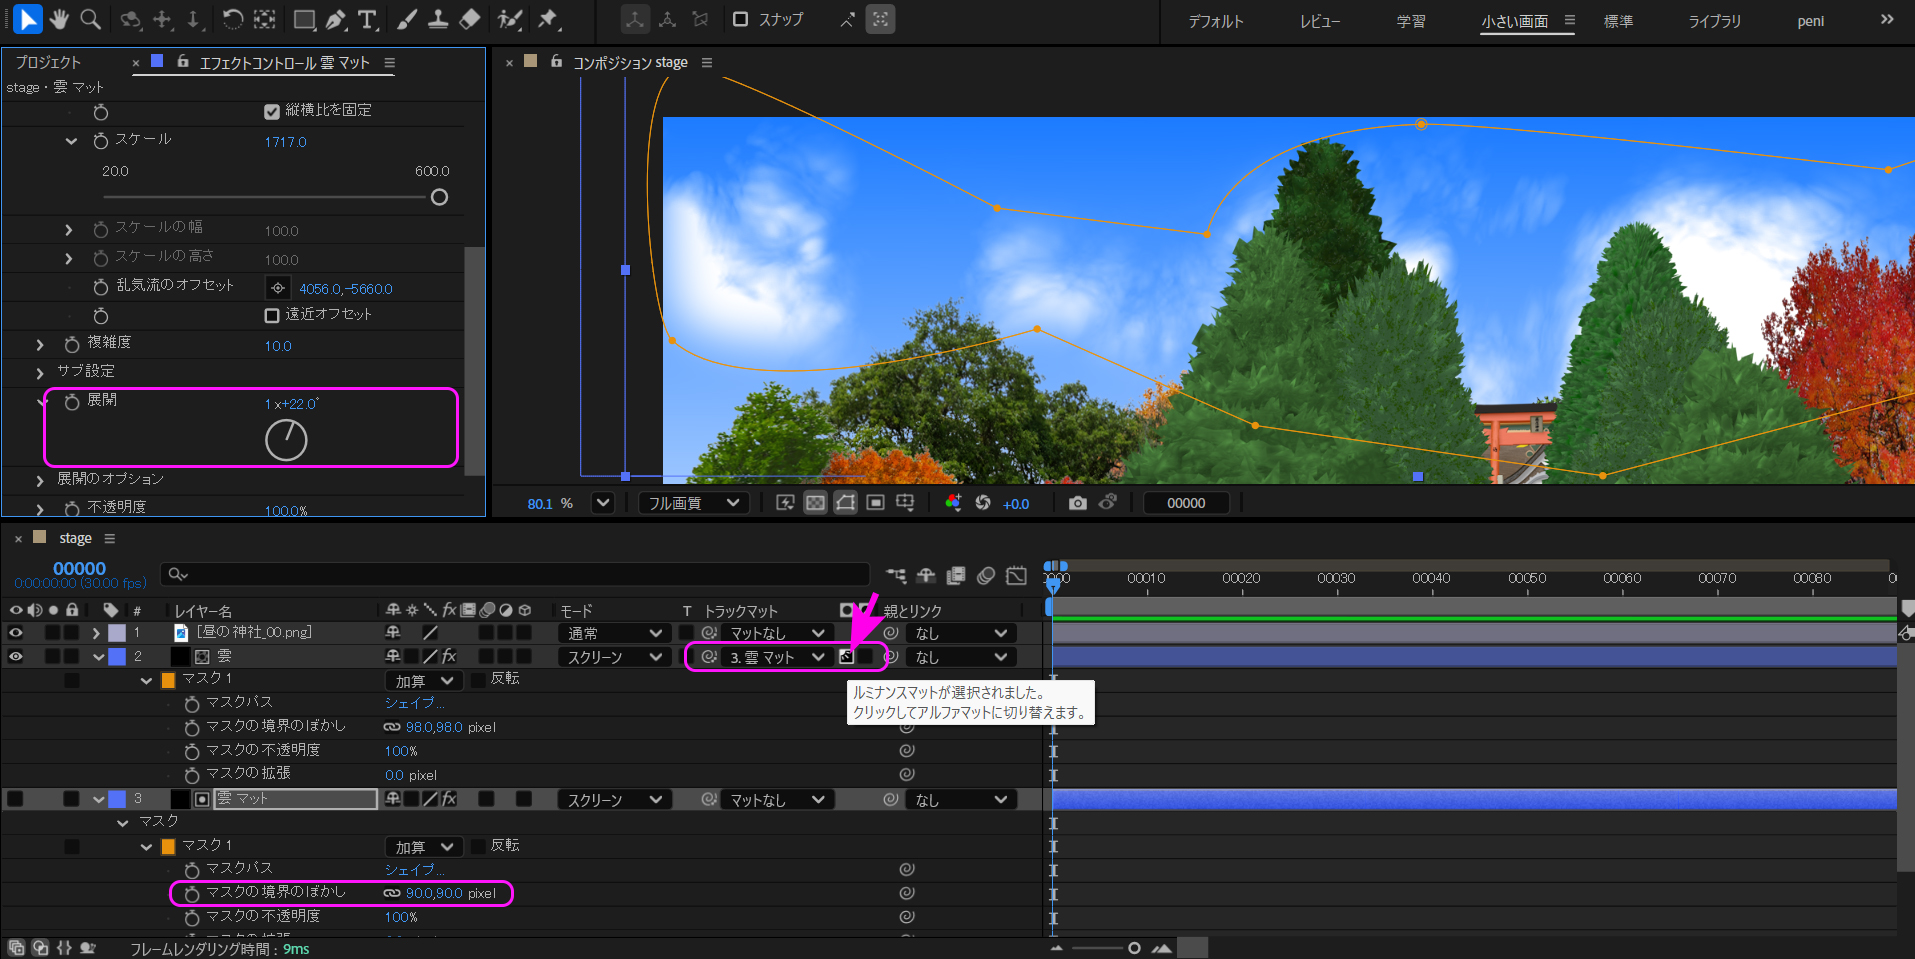This screenshot has width=1915, height=959.
Task: Switch to the ライブラリ workspace
Action: (1714, 21)
